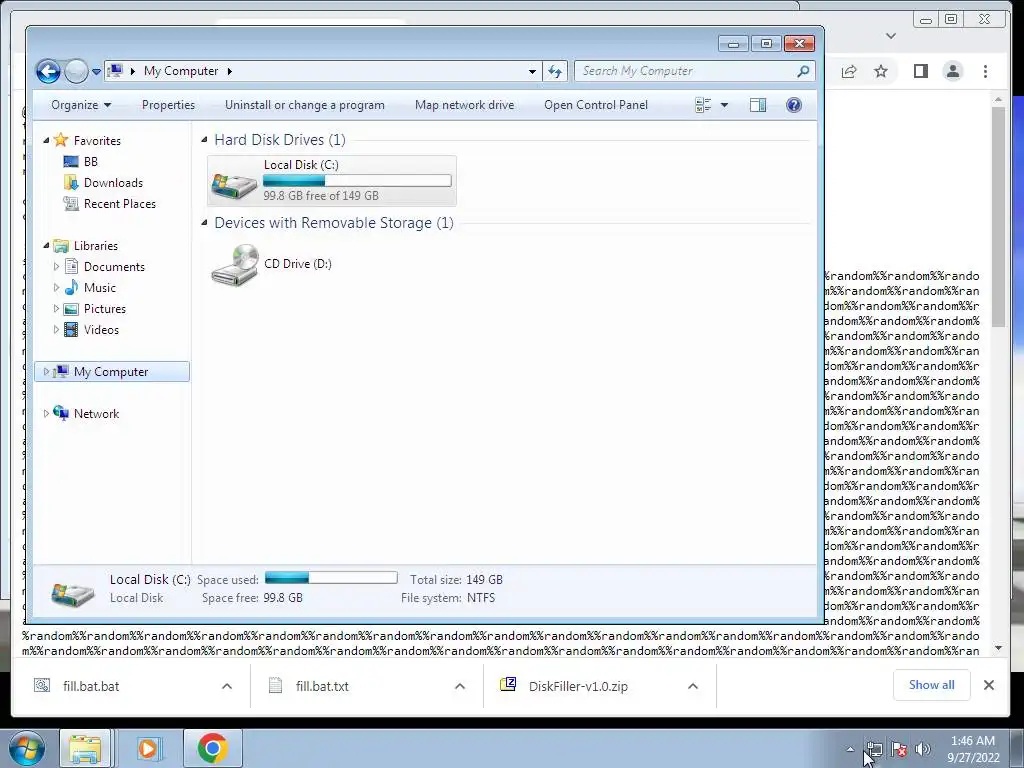Open address bar previous locations dropdown
Image resolution: width=1024 pixels, height=768 pixels.
pos(532,71)
